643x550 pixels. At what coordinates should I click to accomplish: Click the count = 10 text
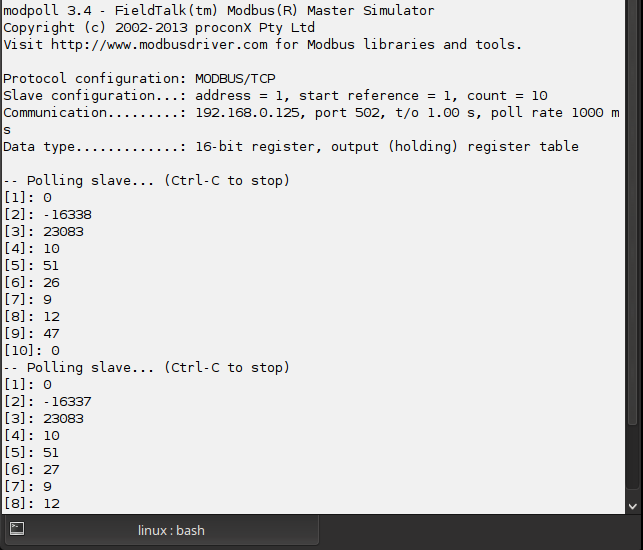[x=507, y=96]
